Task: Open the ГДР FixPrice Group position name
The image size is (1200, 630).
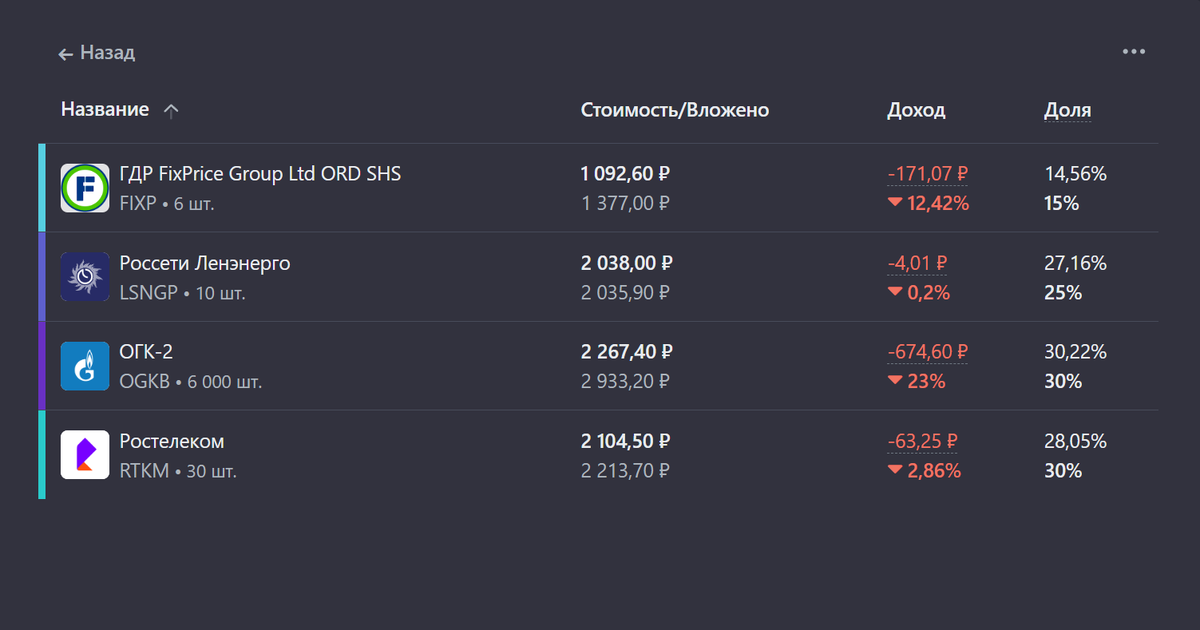Action: point(260,174)
